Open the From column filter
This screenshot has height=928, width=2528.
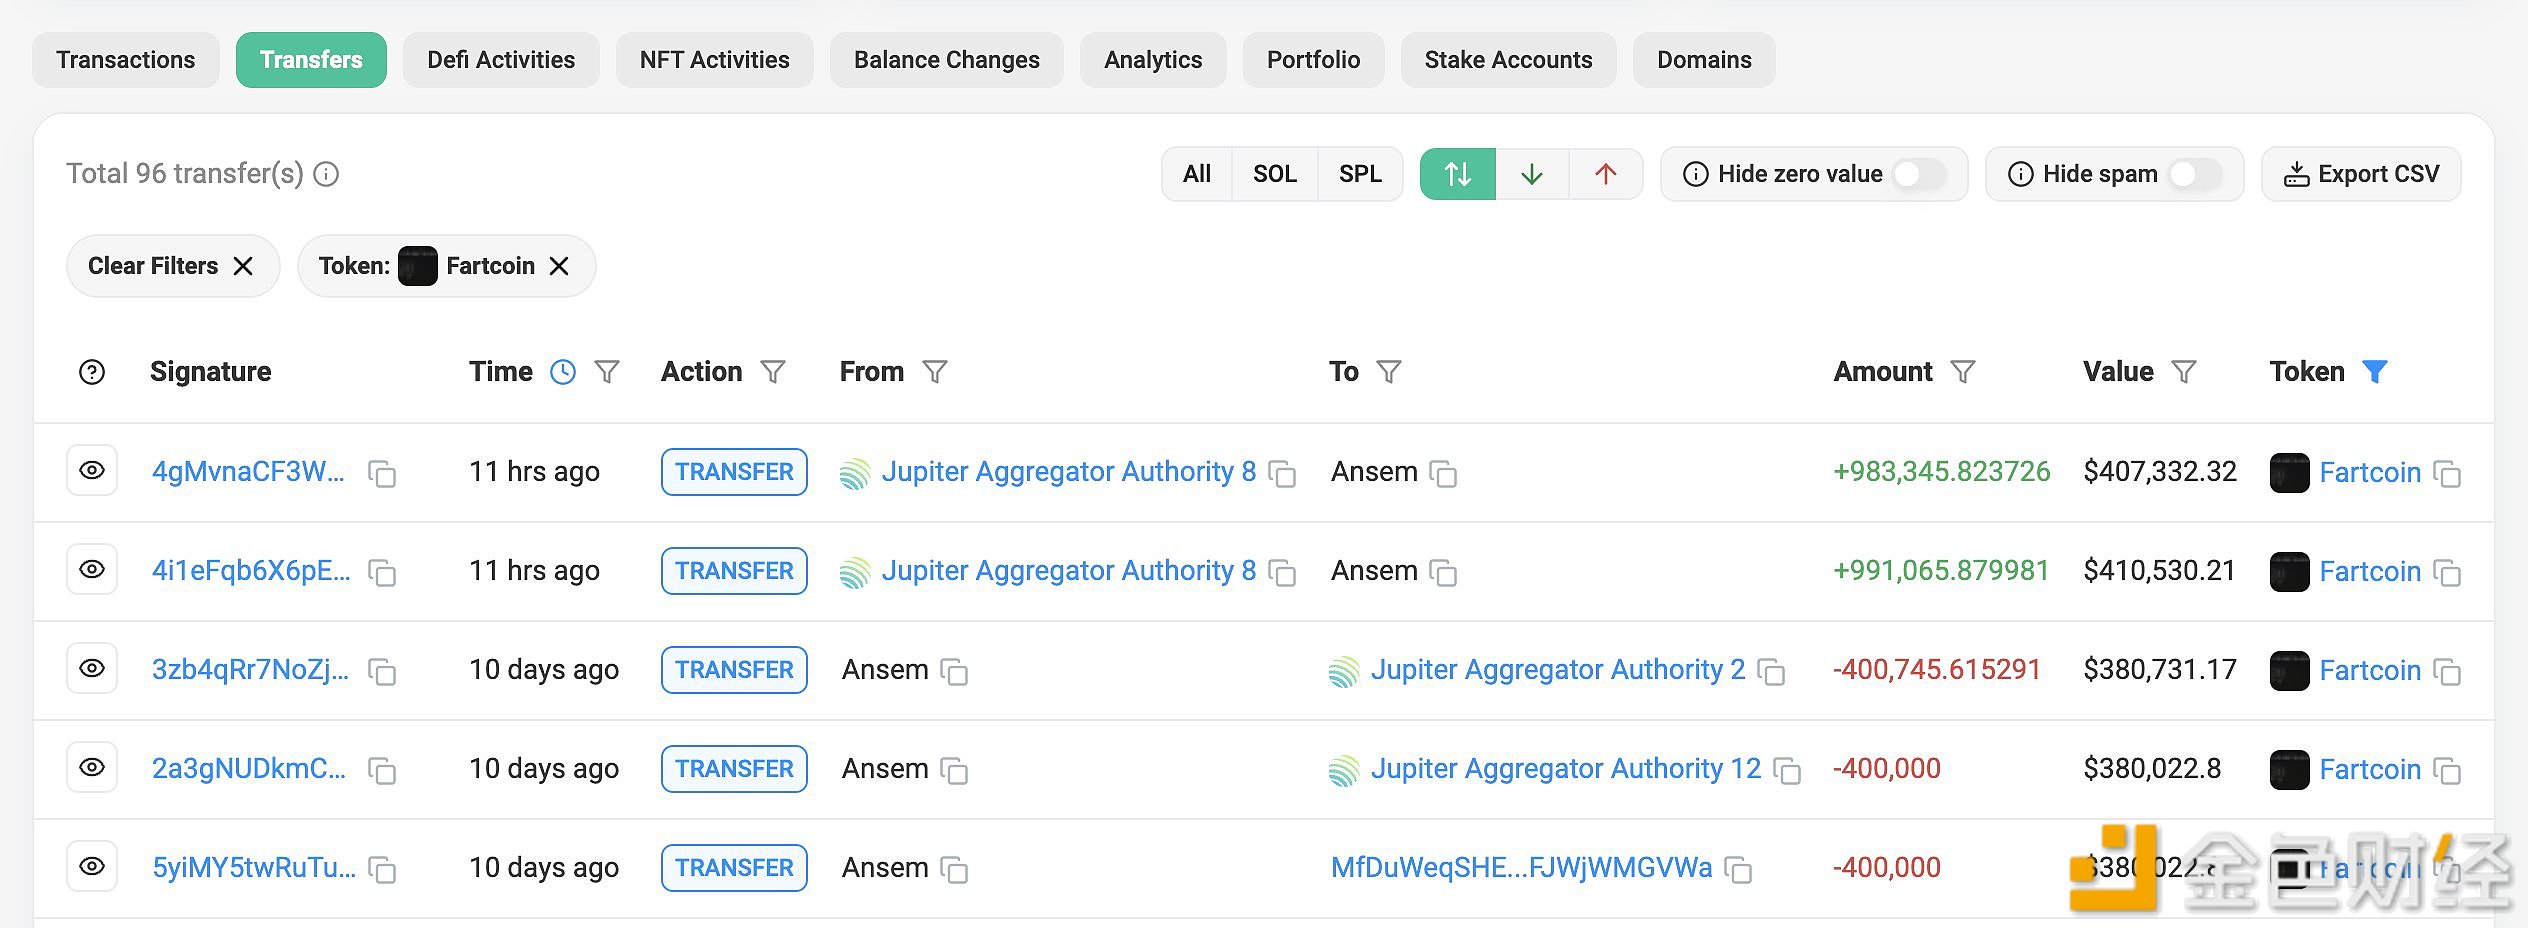pos(935,372)
